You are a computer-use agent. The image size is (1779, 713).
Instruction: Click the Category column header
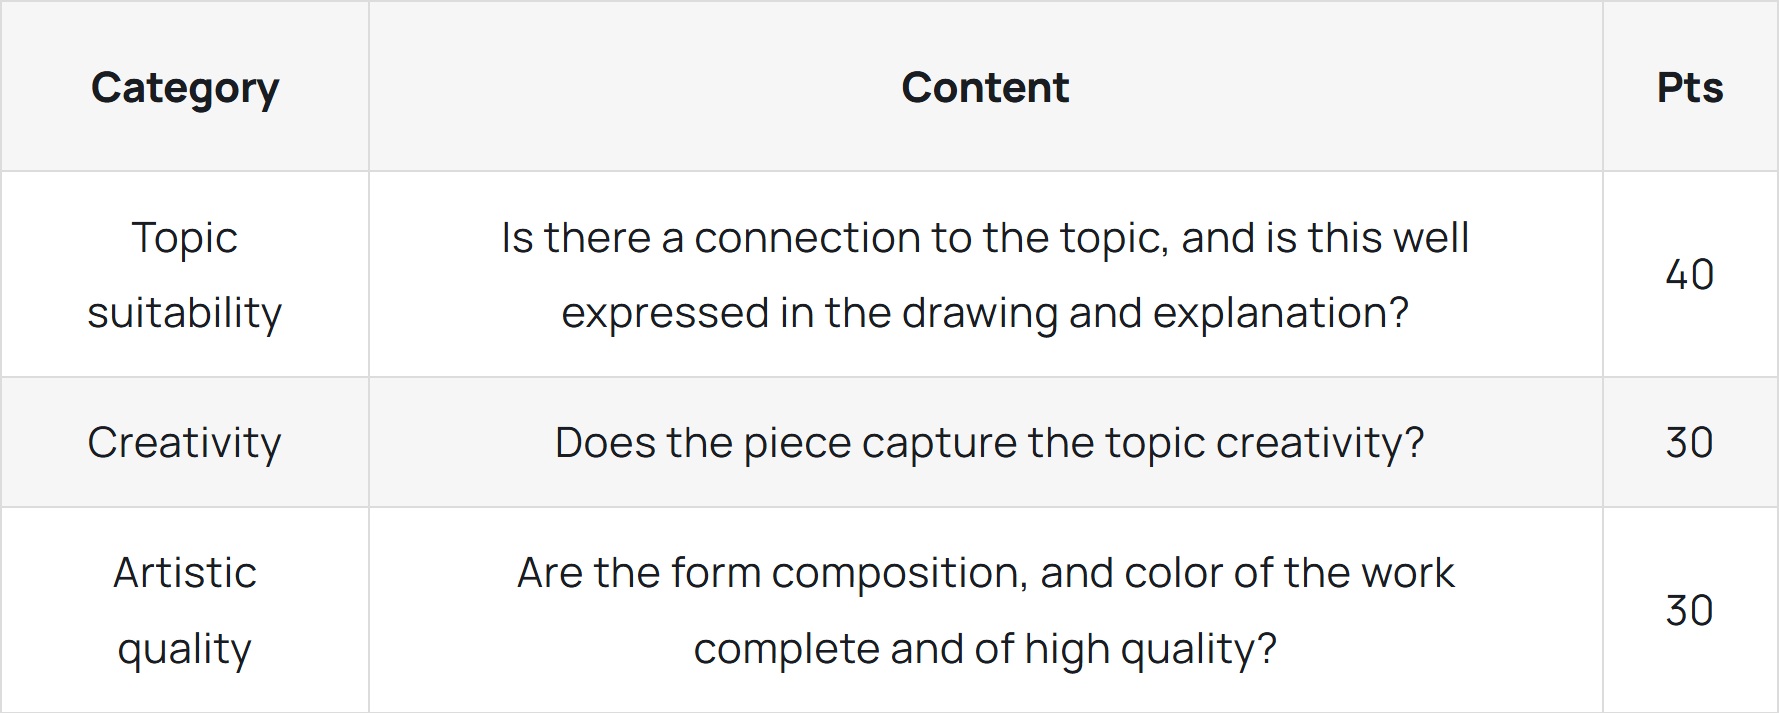click(185, 87)
